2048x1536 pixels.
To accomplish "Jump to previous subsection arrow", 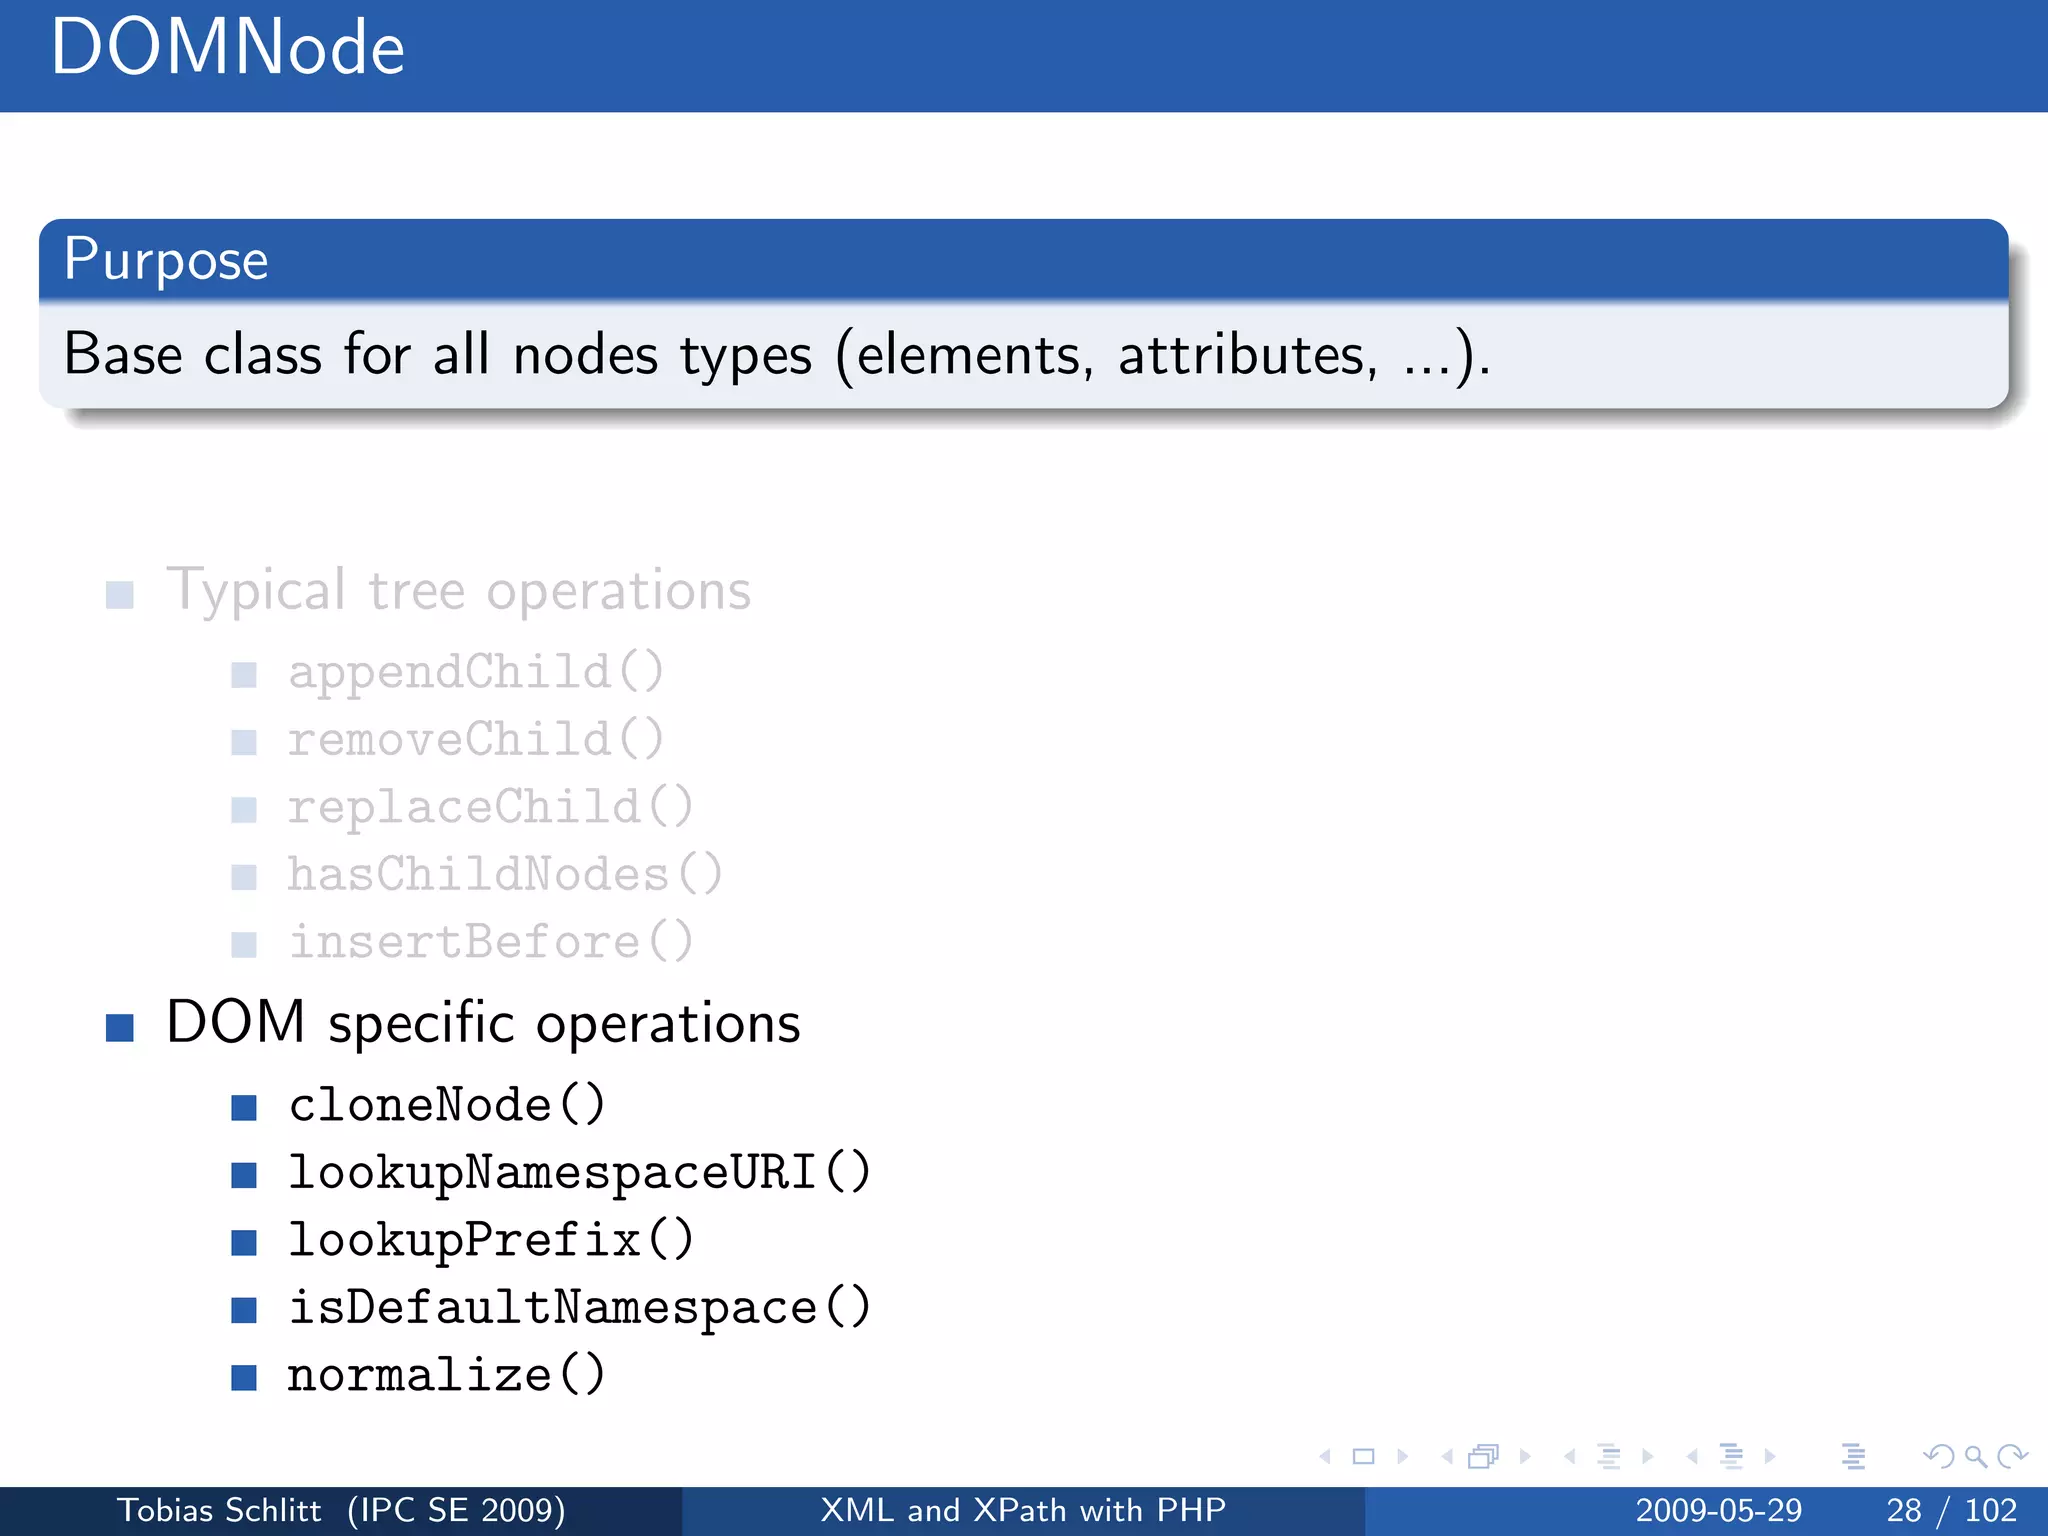I will 1570,1457.
